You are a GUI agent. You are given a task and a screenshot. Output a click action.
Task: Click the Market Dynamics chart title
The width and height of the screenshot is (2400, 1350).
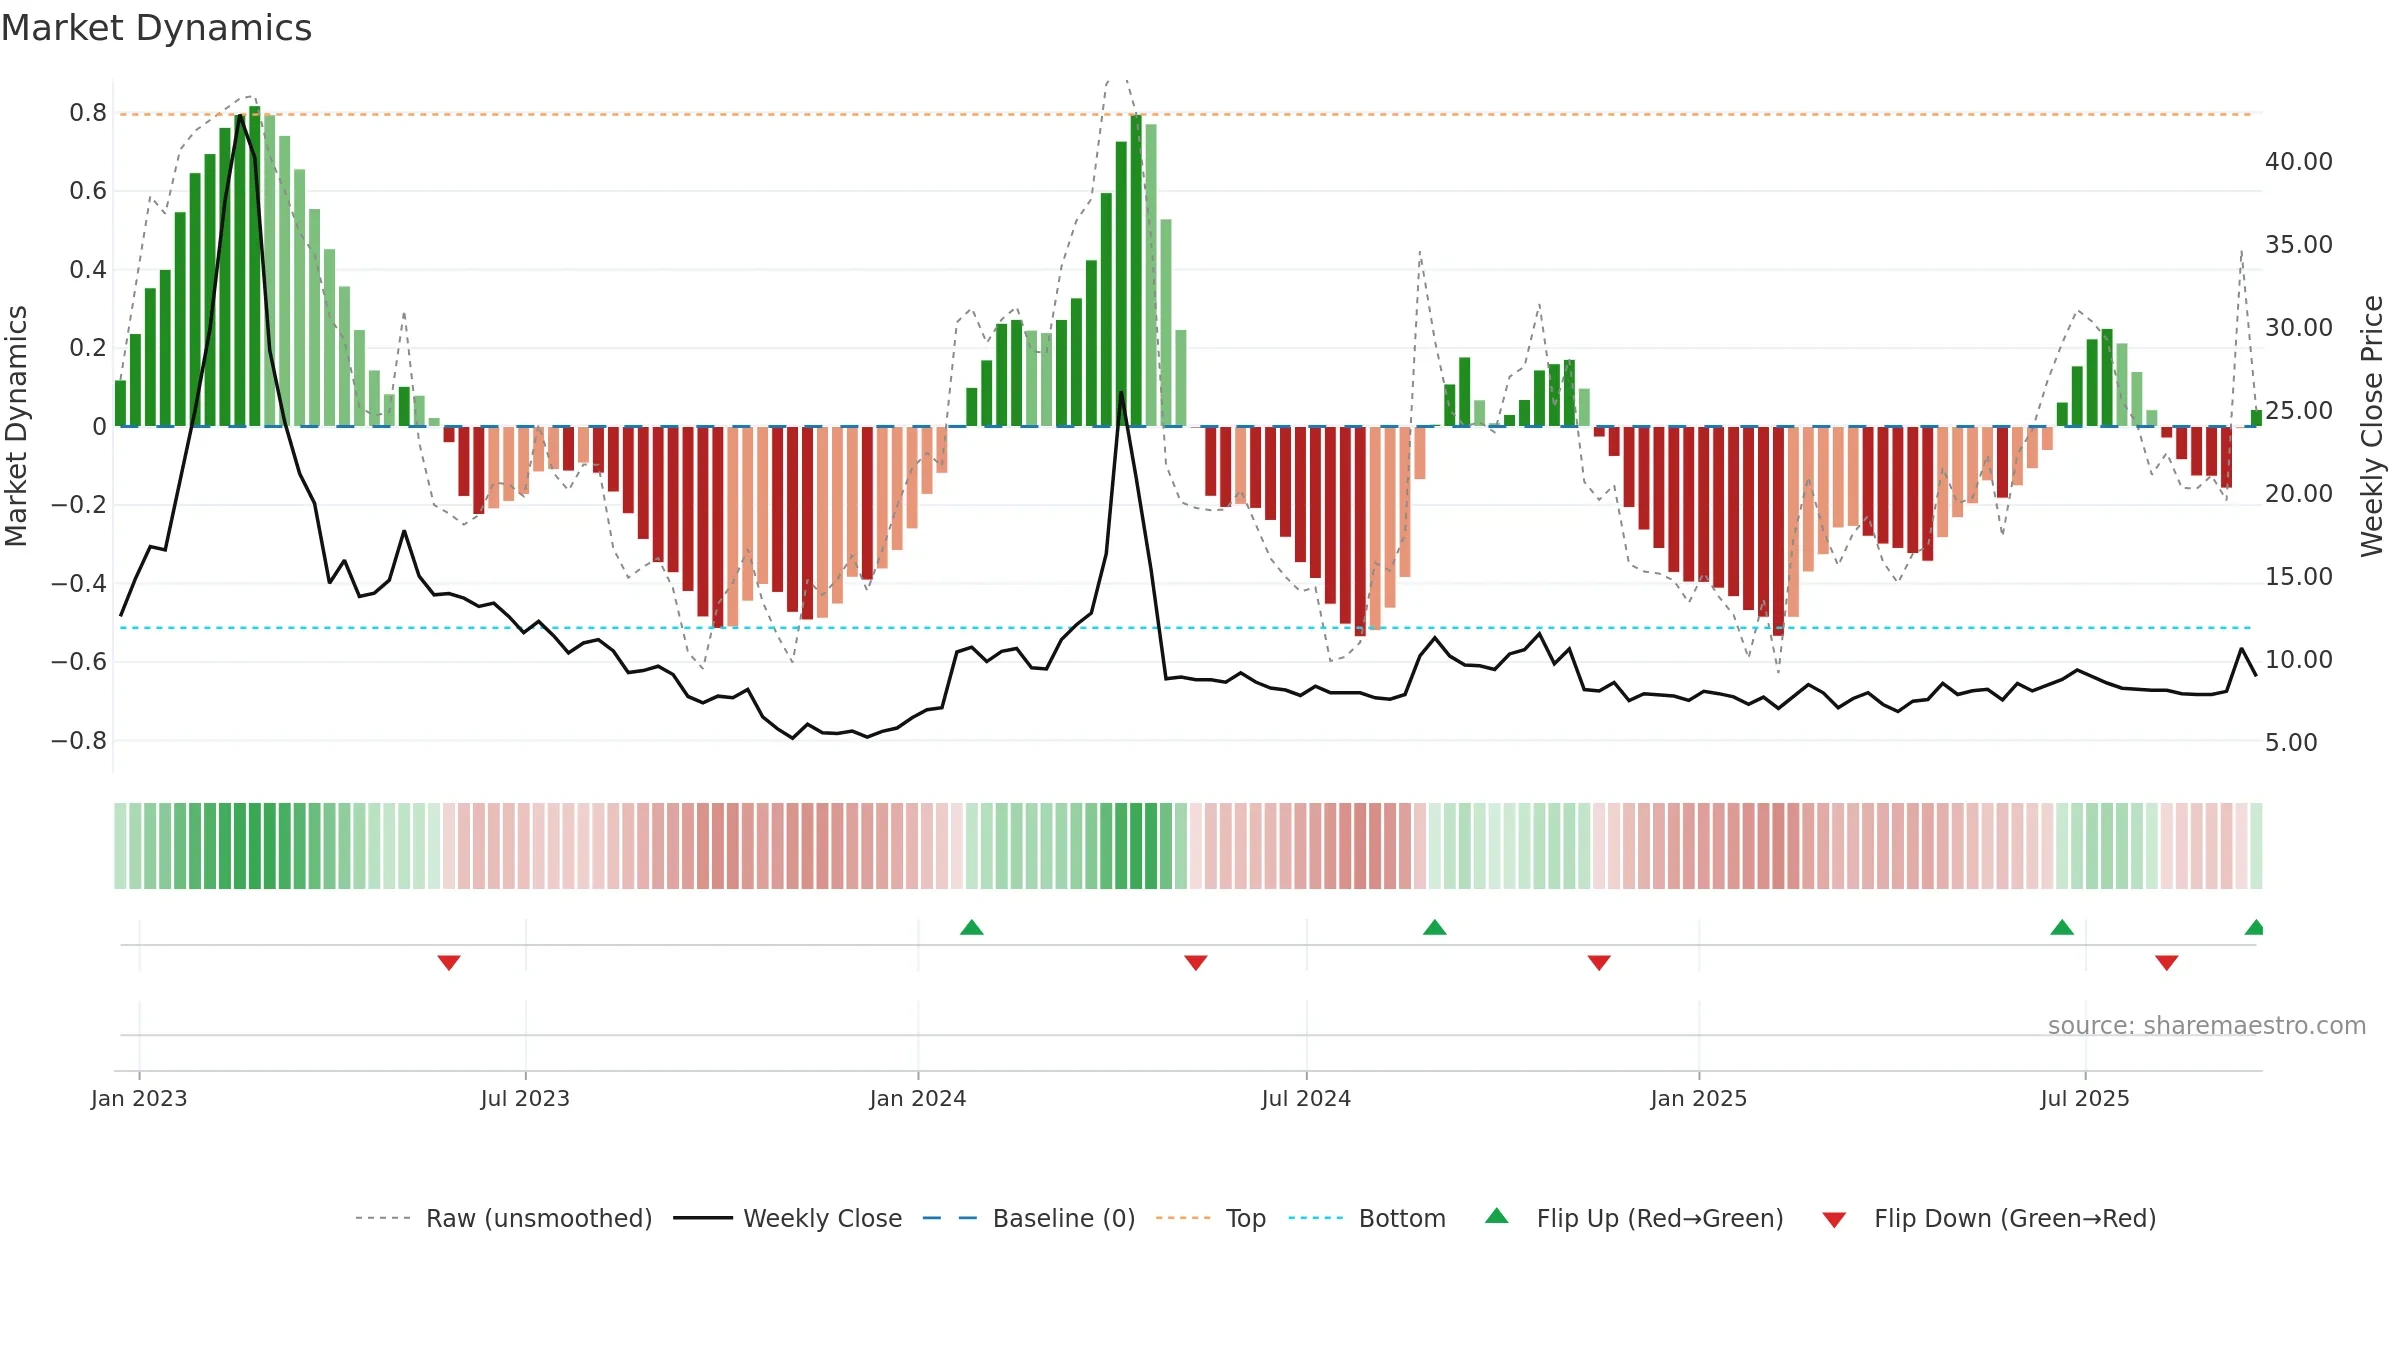157,28
